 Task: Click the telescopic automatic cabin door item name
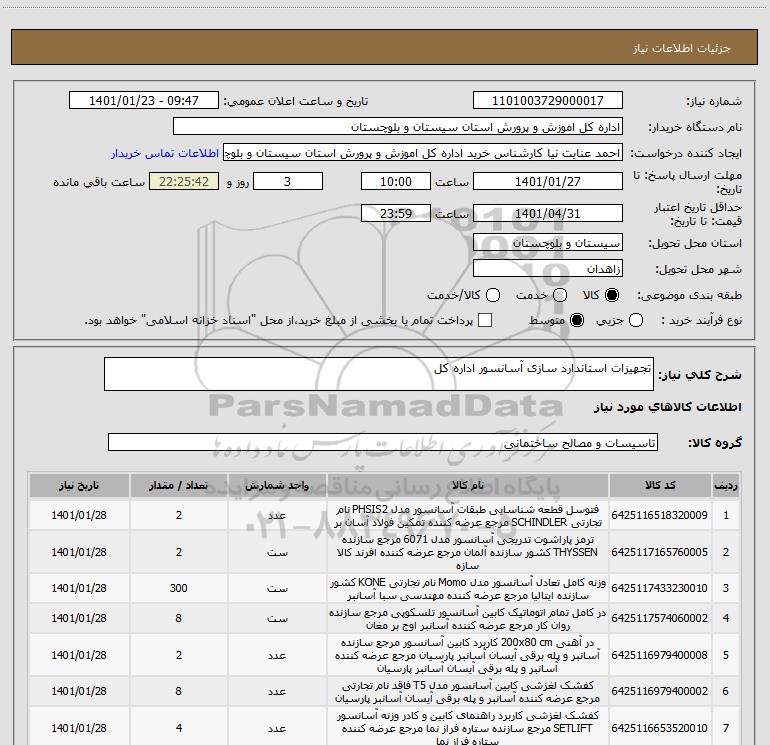tap(468, 618)
